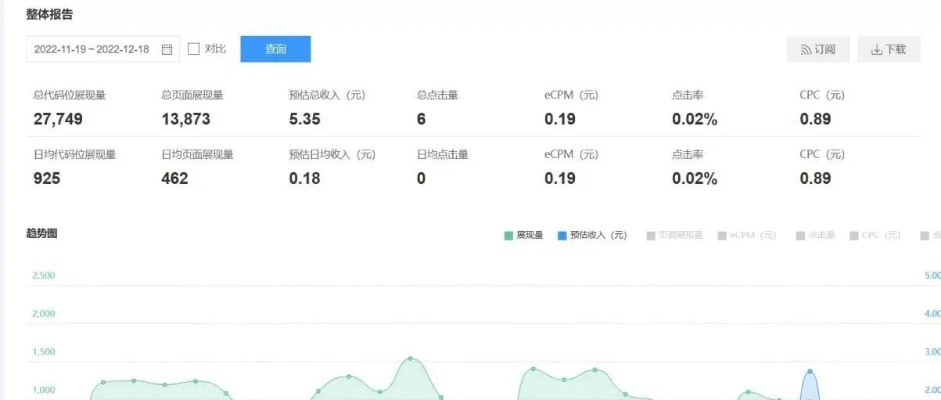This screenshot has width=941, height=400.
Task: Click the total clicks value 6
Action: point(421,119)
